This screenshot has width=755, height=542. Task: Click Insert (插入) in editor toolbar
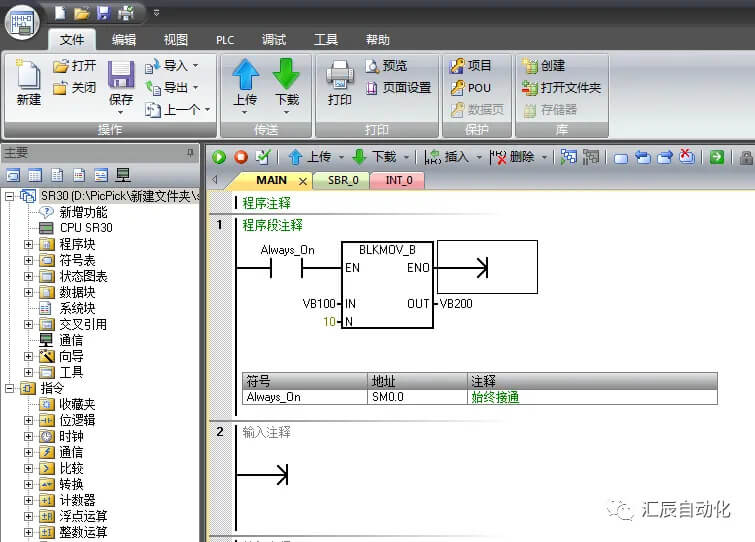coord(447,157)
